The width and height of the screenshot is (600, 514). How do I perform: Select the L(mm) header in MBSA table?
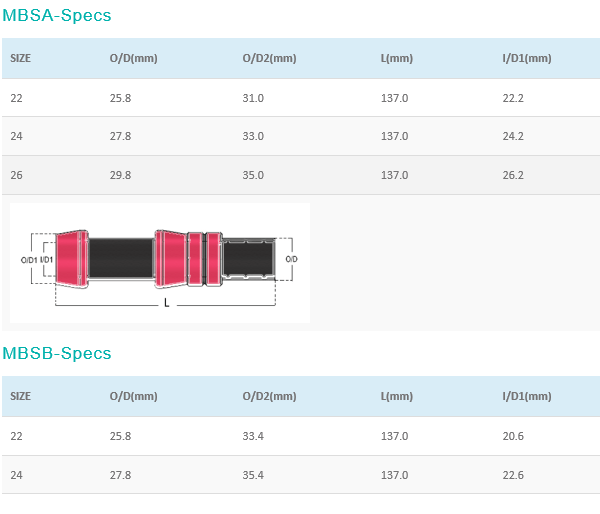click(397, 58)
